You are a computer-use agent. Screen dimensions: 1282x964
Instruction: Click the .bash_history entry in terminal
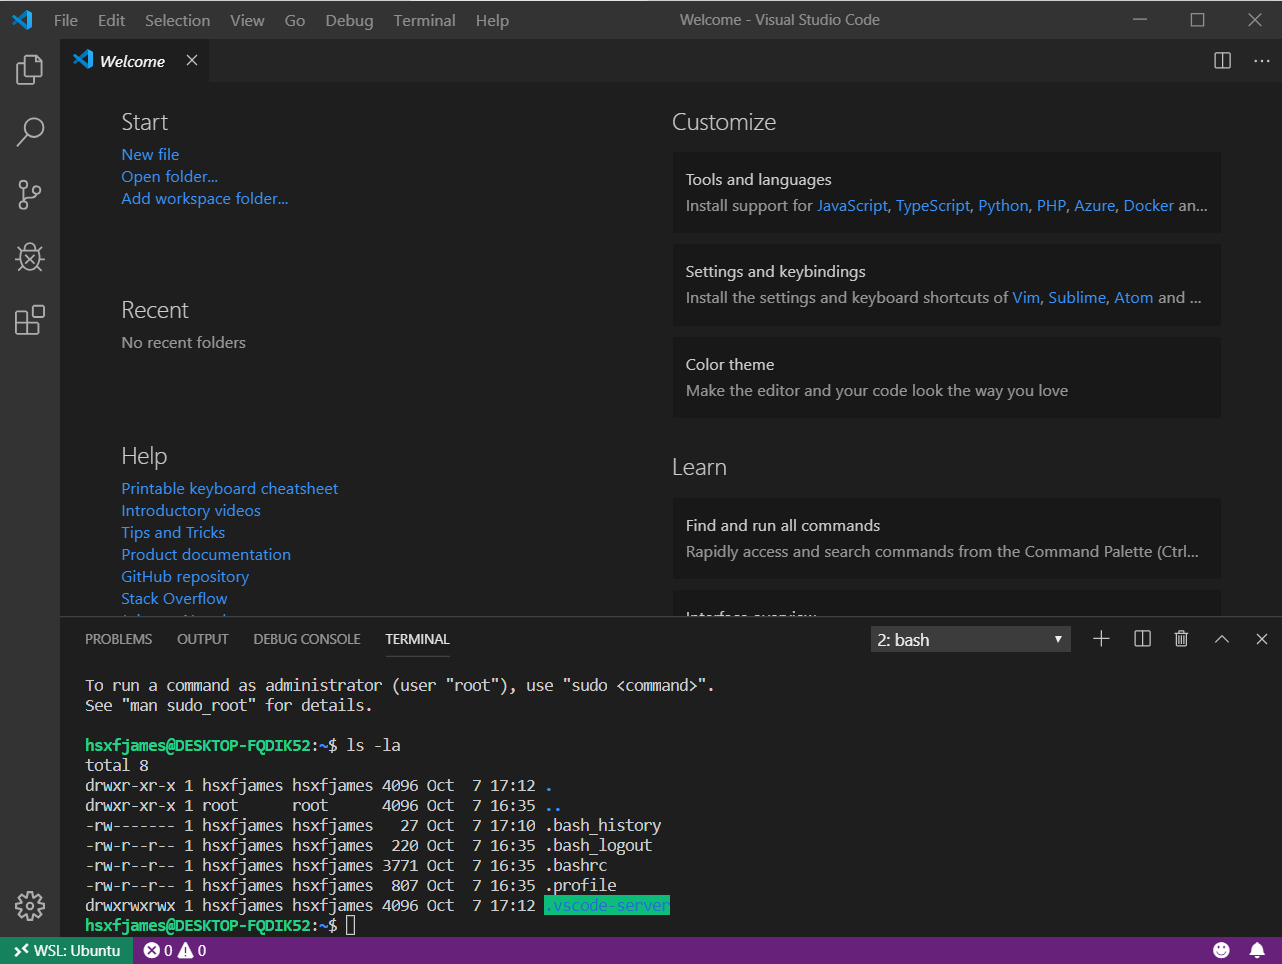(603, 825)
